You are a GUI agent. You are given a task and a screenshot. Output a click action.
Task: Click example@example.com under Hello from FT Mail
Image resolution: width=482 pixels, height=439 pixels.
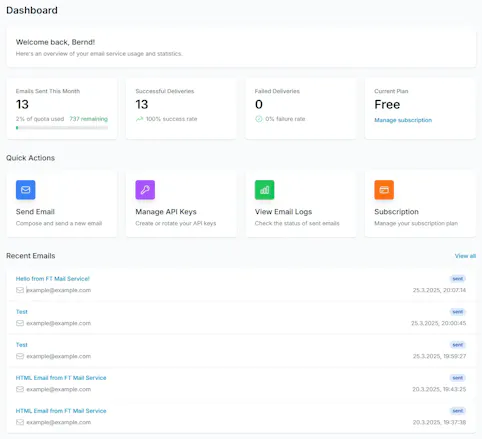59,290
